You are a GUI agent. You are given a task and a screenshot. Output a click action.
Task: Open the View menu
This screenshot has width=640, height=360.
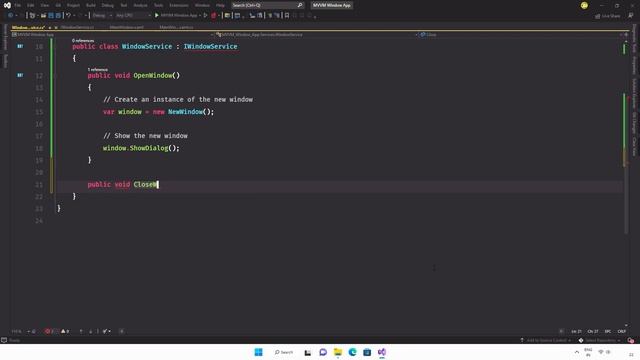44,5
